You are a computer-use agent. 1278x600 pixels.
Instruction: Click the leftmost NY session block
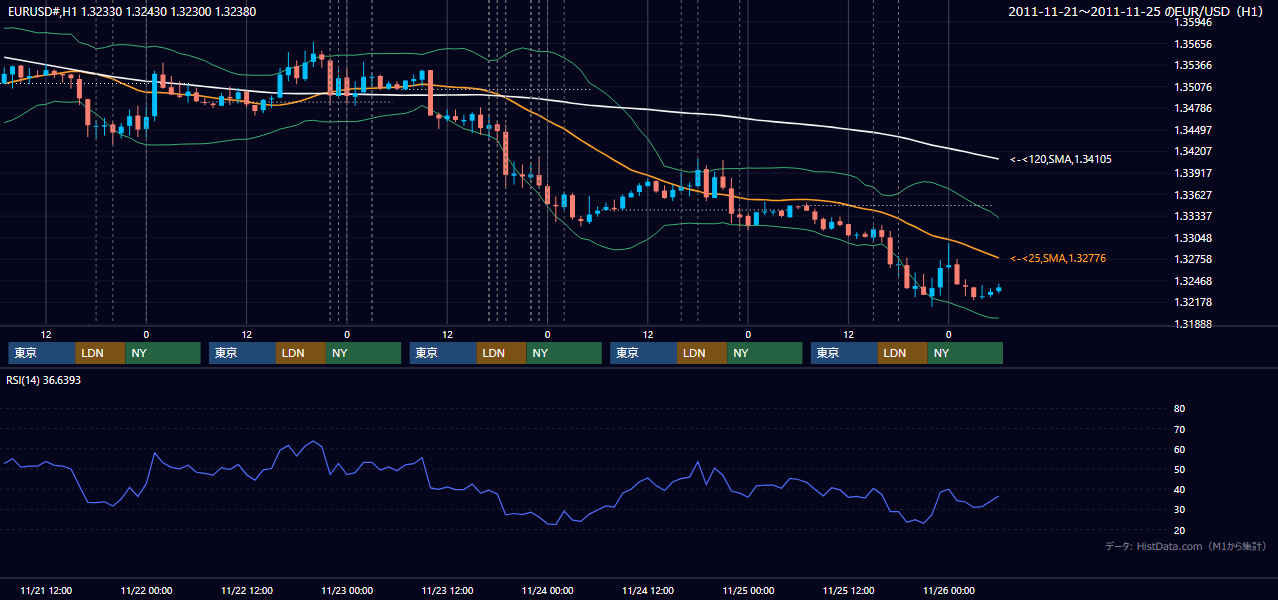coord(163,353)
